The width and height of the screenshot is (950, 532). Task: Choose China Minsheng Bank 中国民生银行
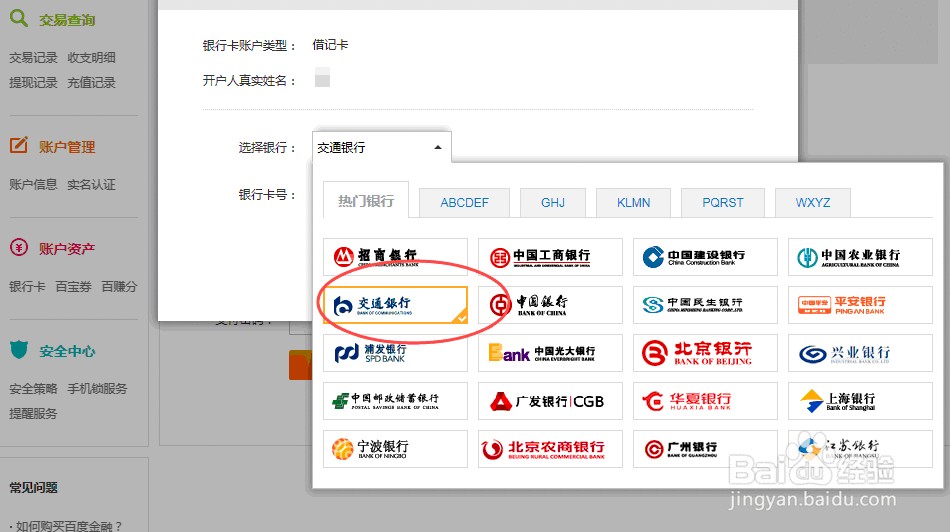705,305
